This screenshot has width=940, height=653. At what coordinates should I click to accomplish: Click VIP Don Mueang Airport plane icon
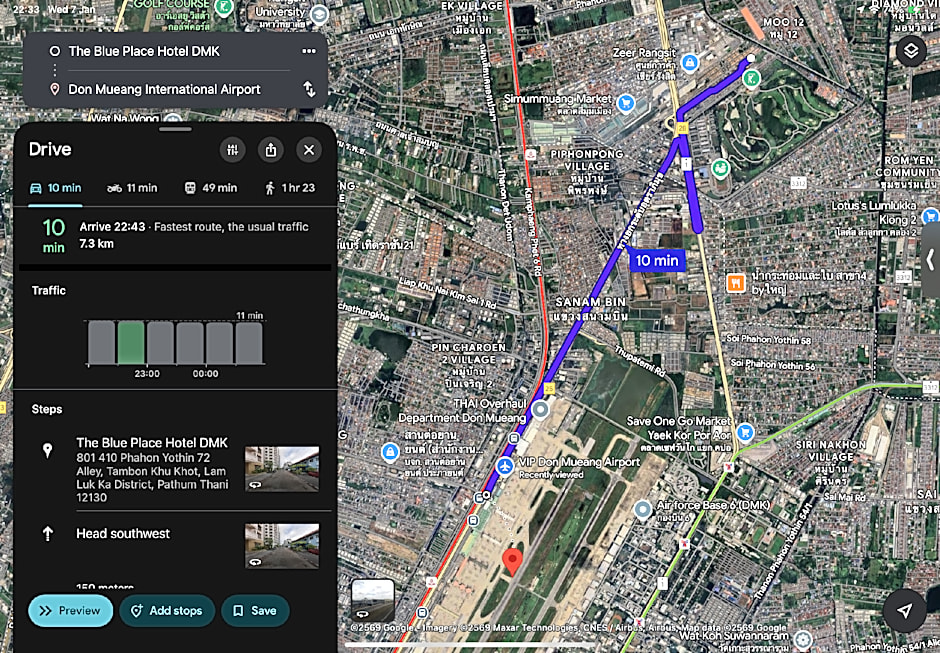pos(505,466)
